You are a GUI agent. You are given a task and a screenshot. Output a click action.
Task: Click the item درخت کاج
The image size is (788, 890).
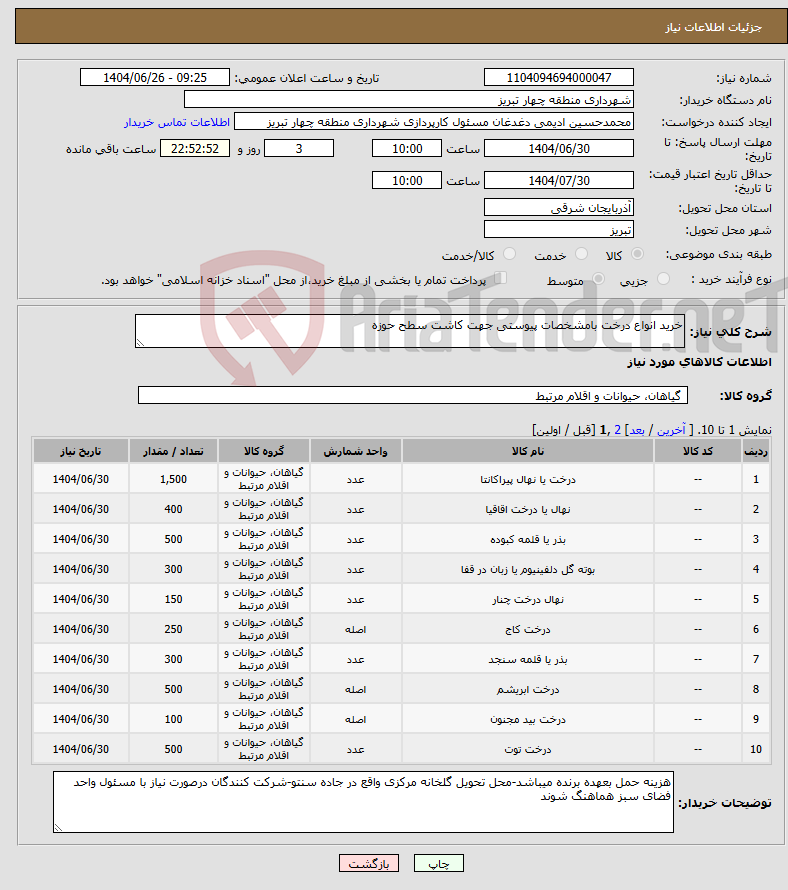528,629
